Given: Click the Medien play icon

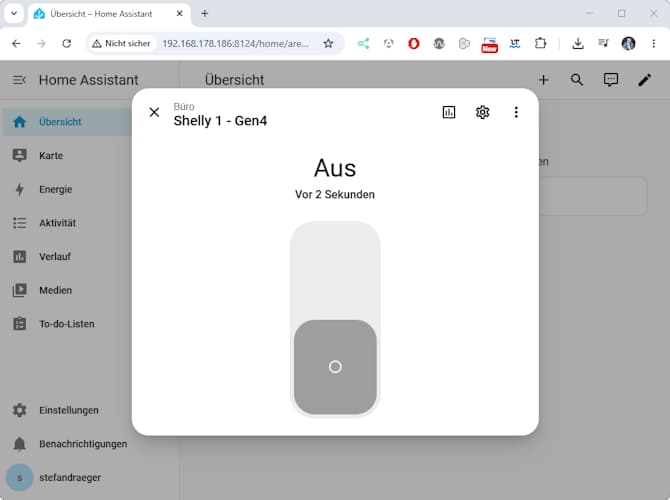Looking at the screenshot, I should click(x=19, y=291).
